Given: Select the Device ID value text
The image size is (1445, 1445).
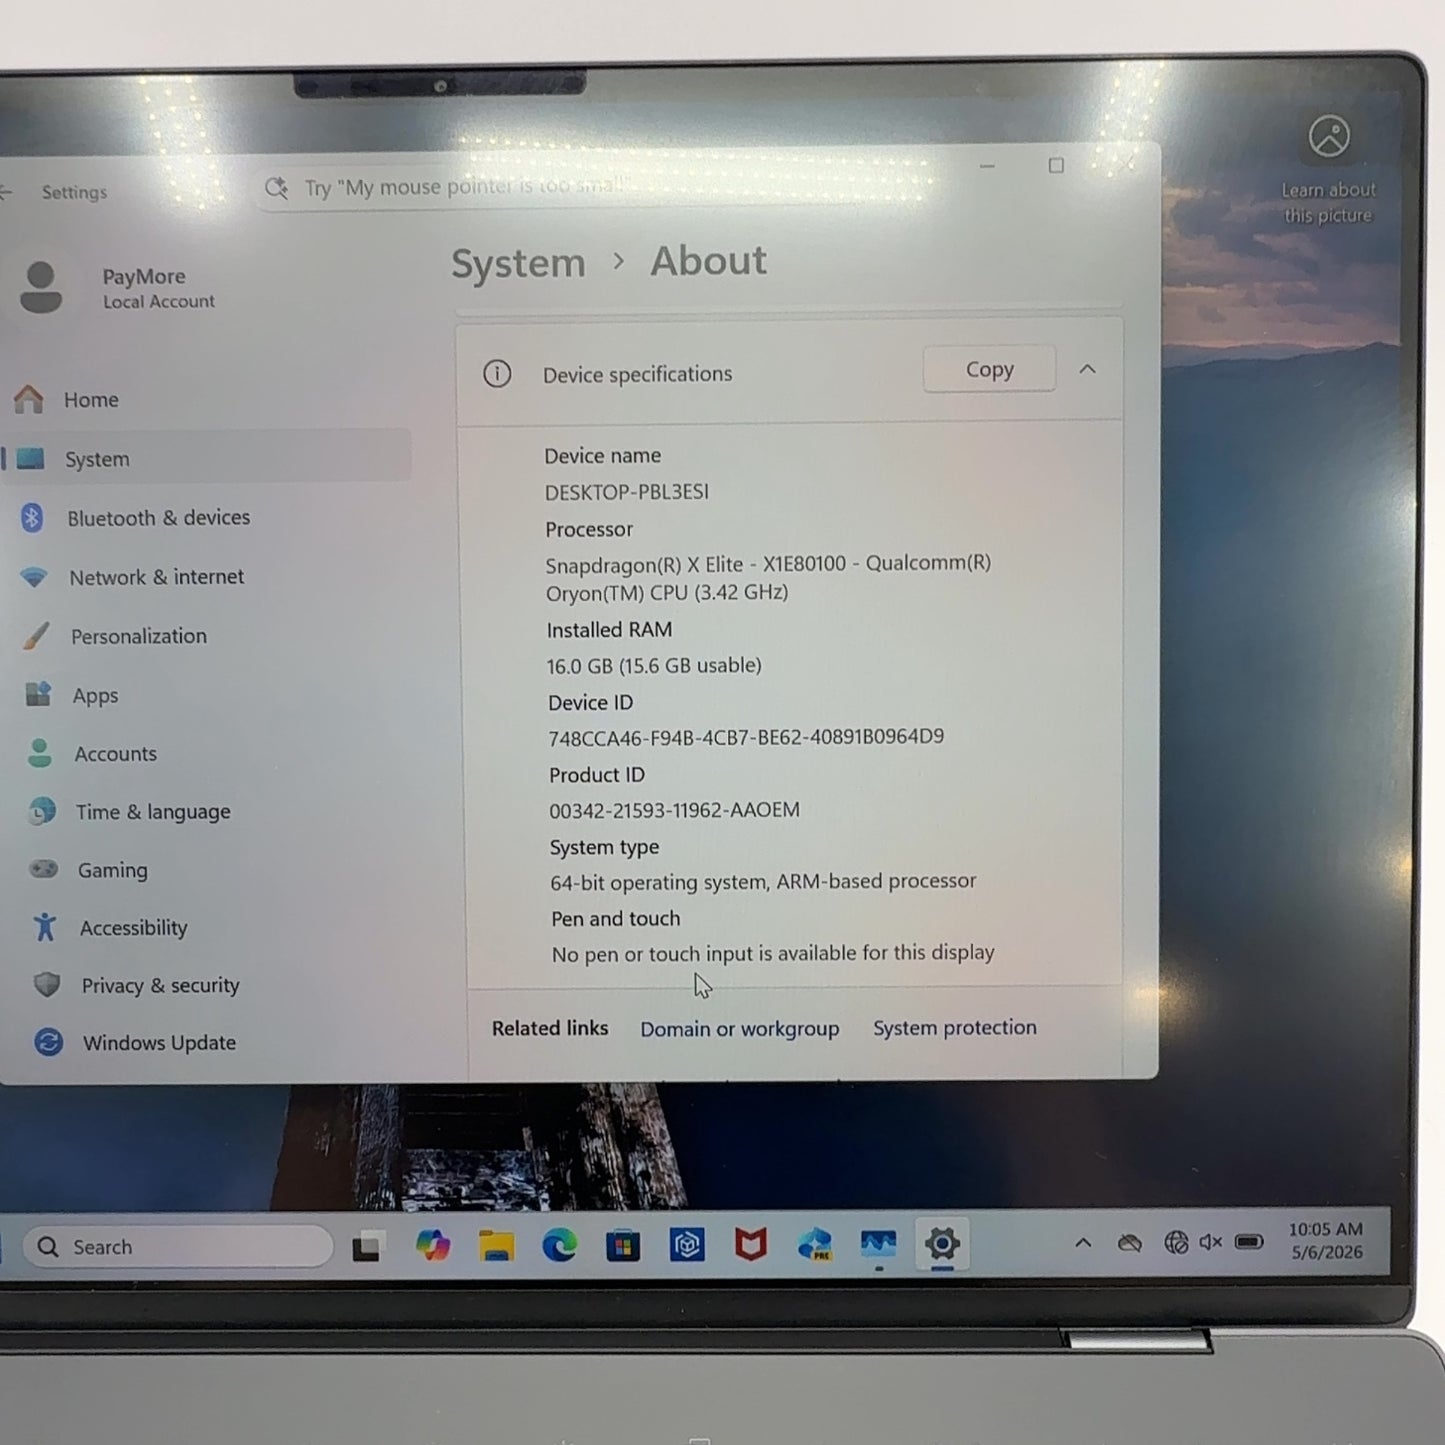Looking at the screenshot, I should [x=746, y=737].
